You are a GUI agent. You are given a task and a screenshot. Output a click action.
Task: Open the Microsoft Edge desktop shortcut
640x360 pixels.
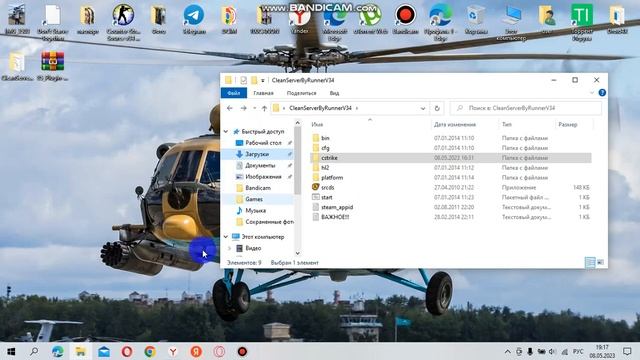[x=334, y=21]
